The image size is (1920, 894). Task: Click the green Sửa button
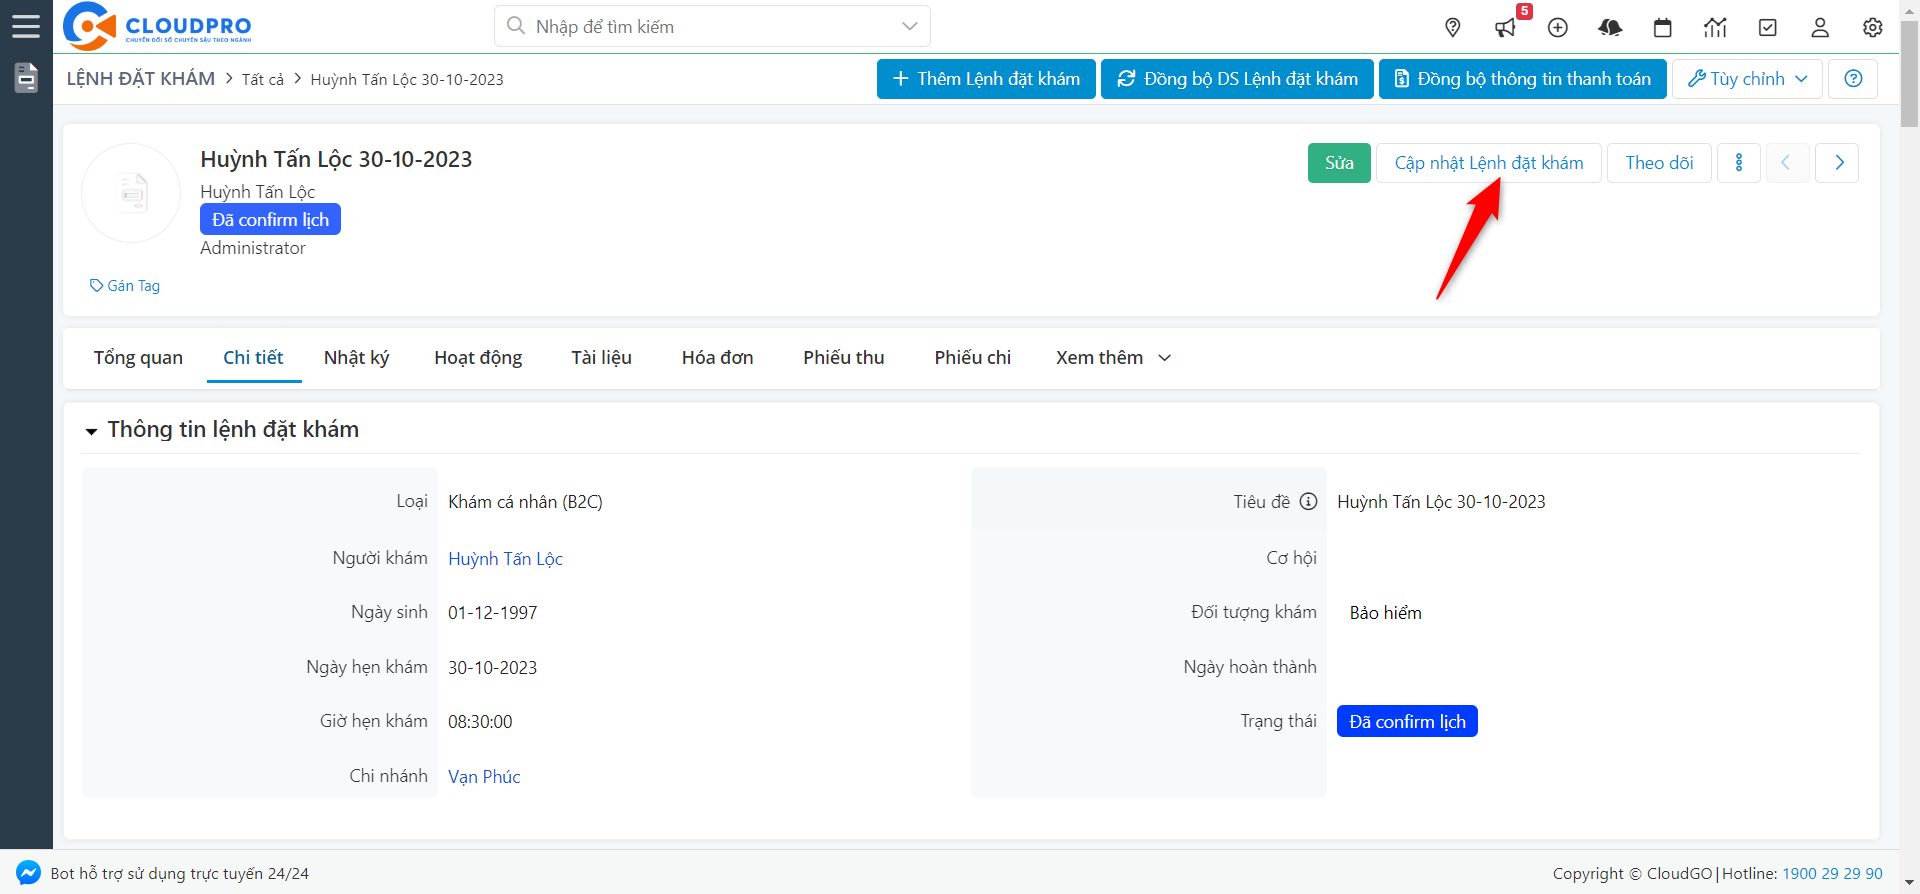pyautogui.click(x=1339, y=163)
